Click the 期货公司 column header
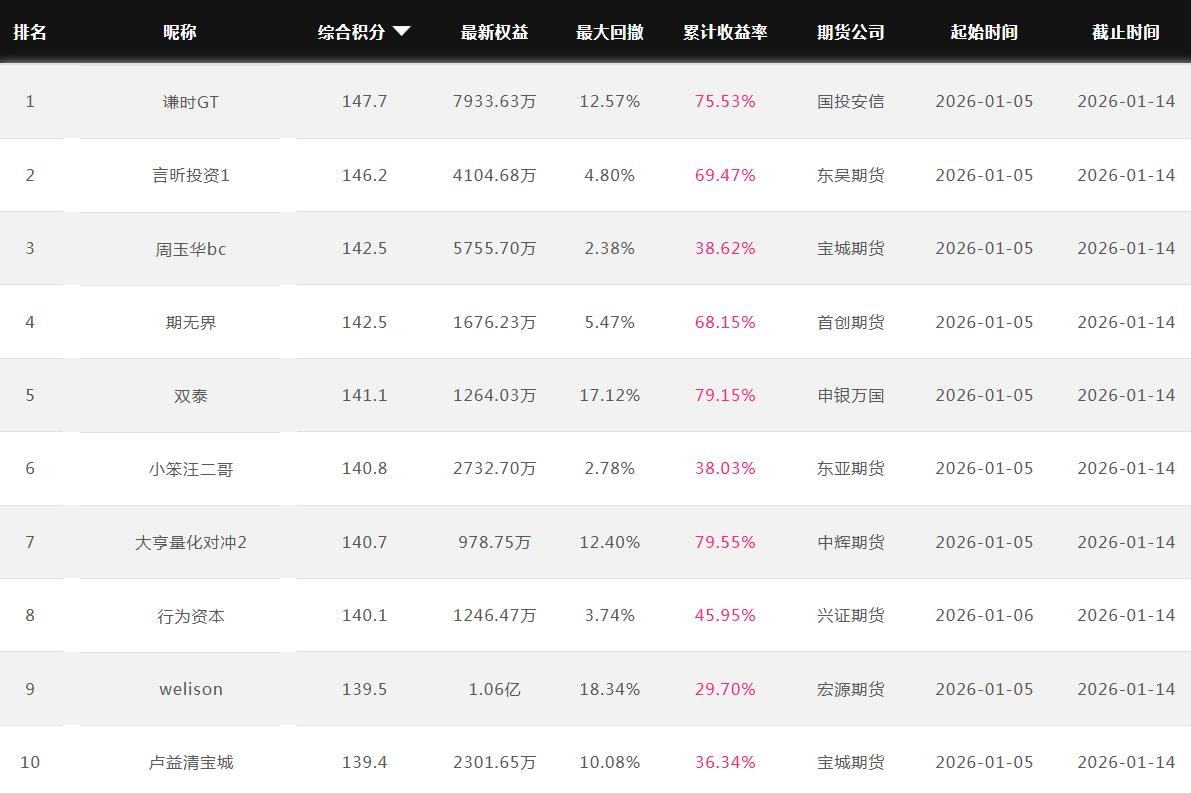Viewport: 1191px width, 793px height. (850, 32)
